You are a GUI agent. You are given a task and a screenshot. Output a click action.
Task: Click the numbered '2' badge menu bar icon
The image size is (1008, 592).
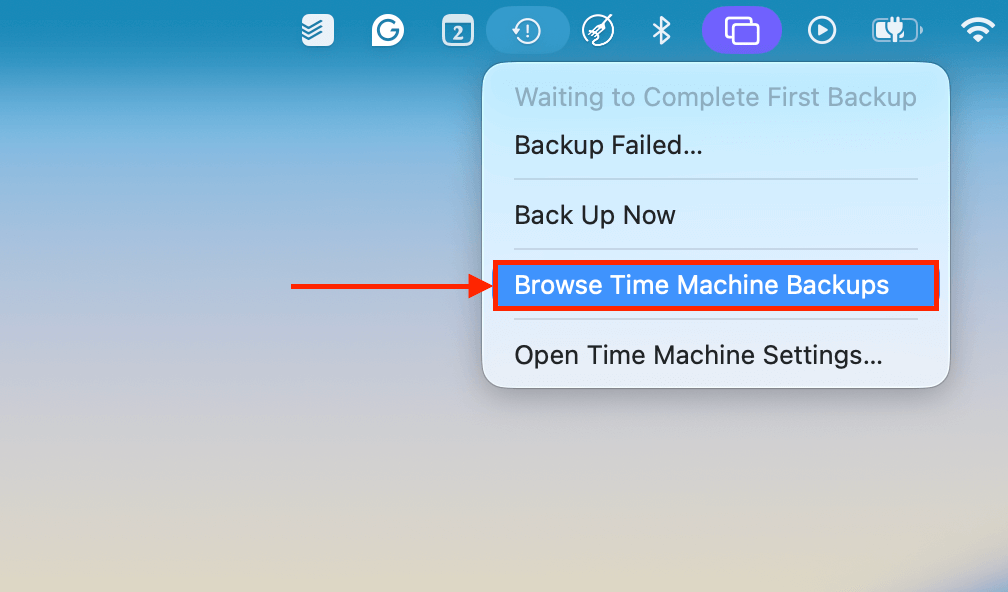point(457,30)
